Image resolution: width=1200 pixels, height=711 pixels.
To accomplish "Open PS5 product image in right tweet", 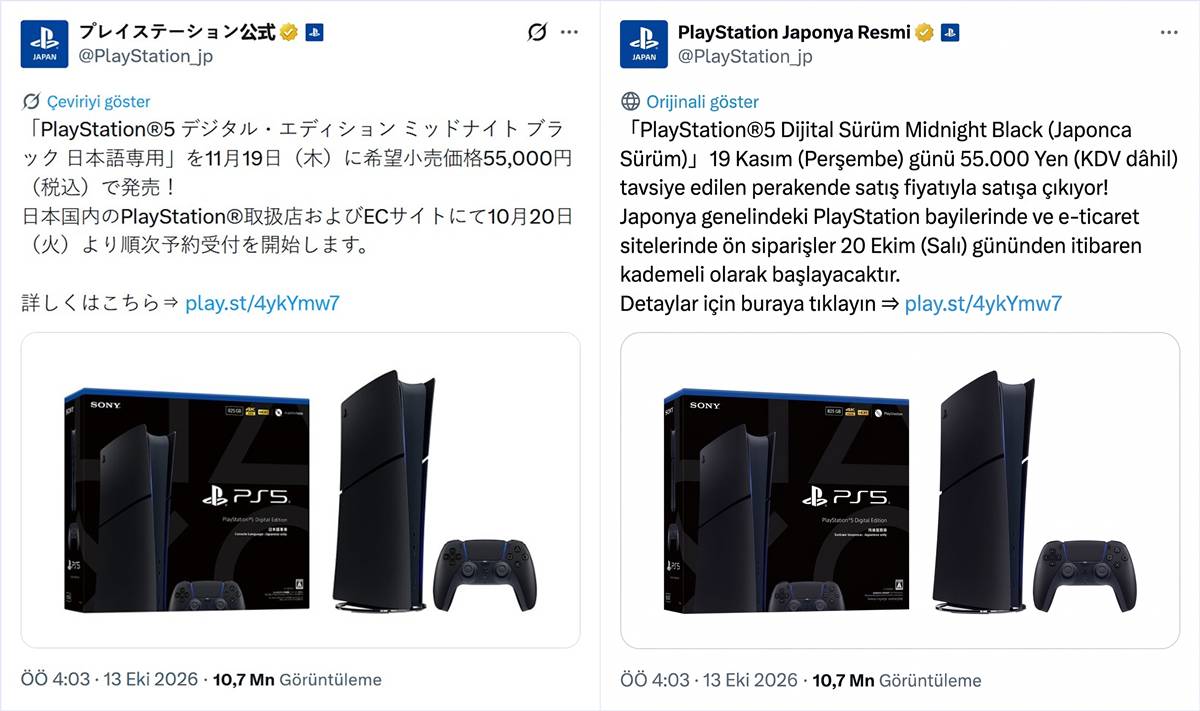I will (x=900, y=490).
